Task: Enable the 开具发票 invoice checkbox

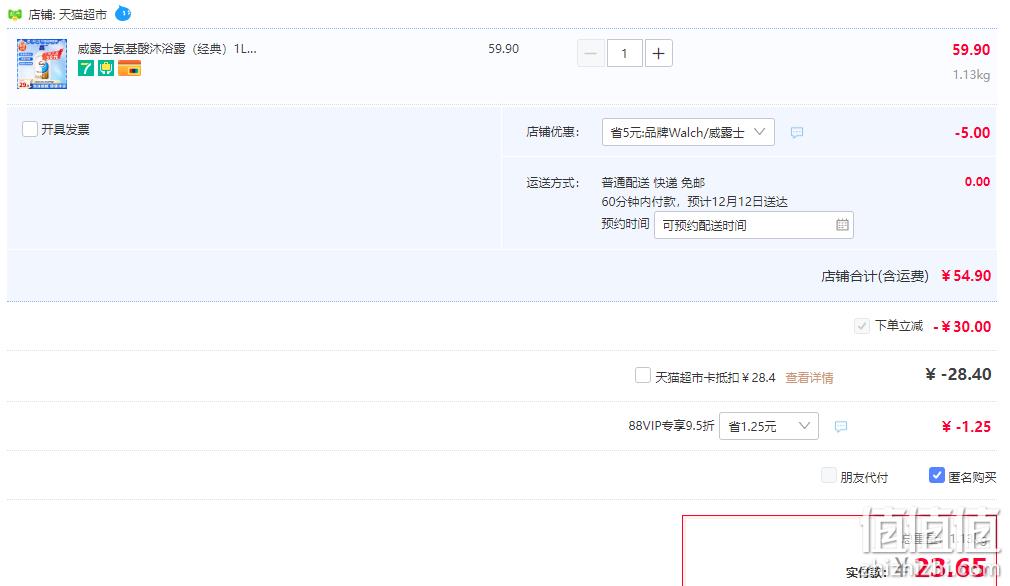Action: point(30,129)
